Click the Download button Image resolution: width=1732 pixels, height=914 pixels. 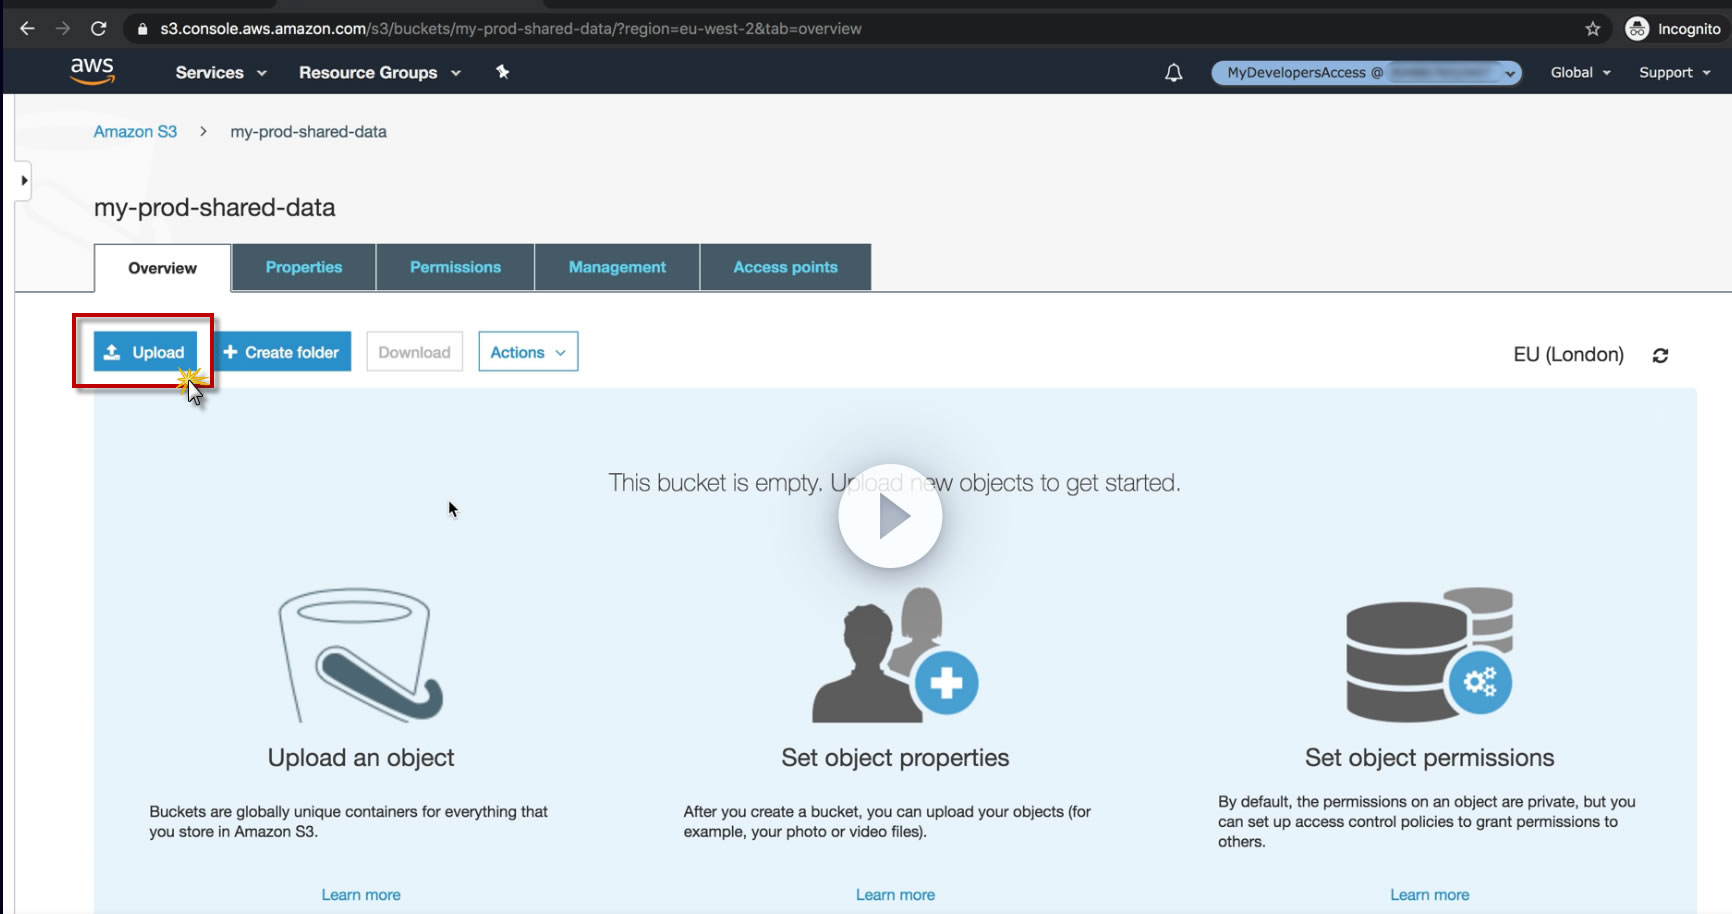(x=414, y=352)
